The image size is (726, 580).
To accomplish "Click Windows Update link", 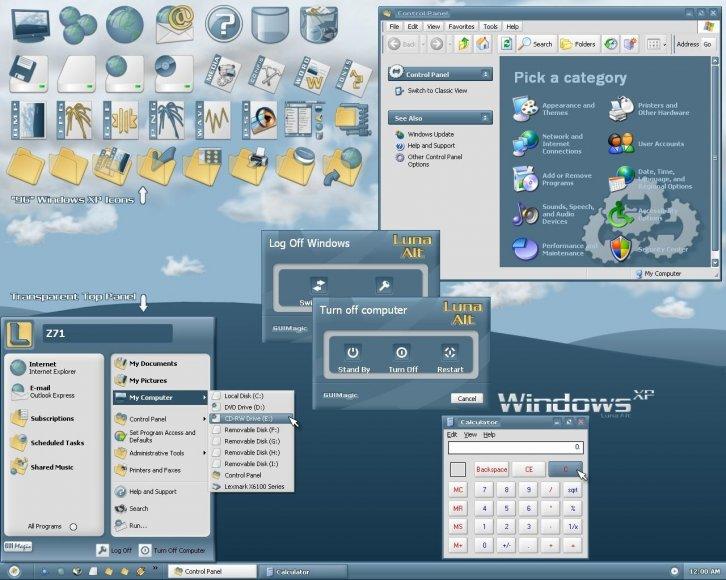I will (431, 134).
